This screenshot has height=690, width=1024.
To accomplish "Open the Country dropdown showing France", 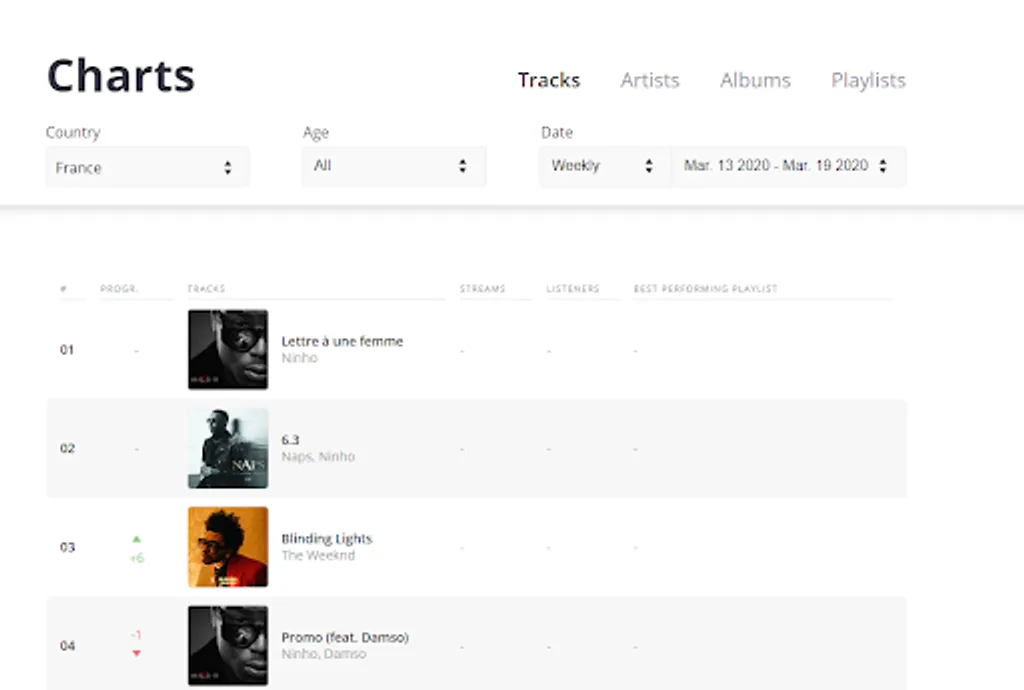I will (x=147, y=166).
